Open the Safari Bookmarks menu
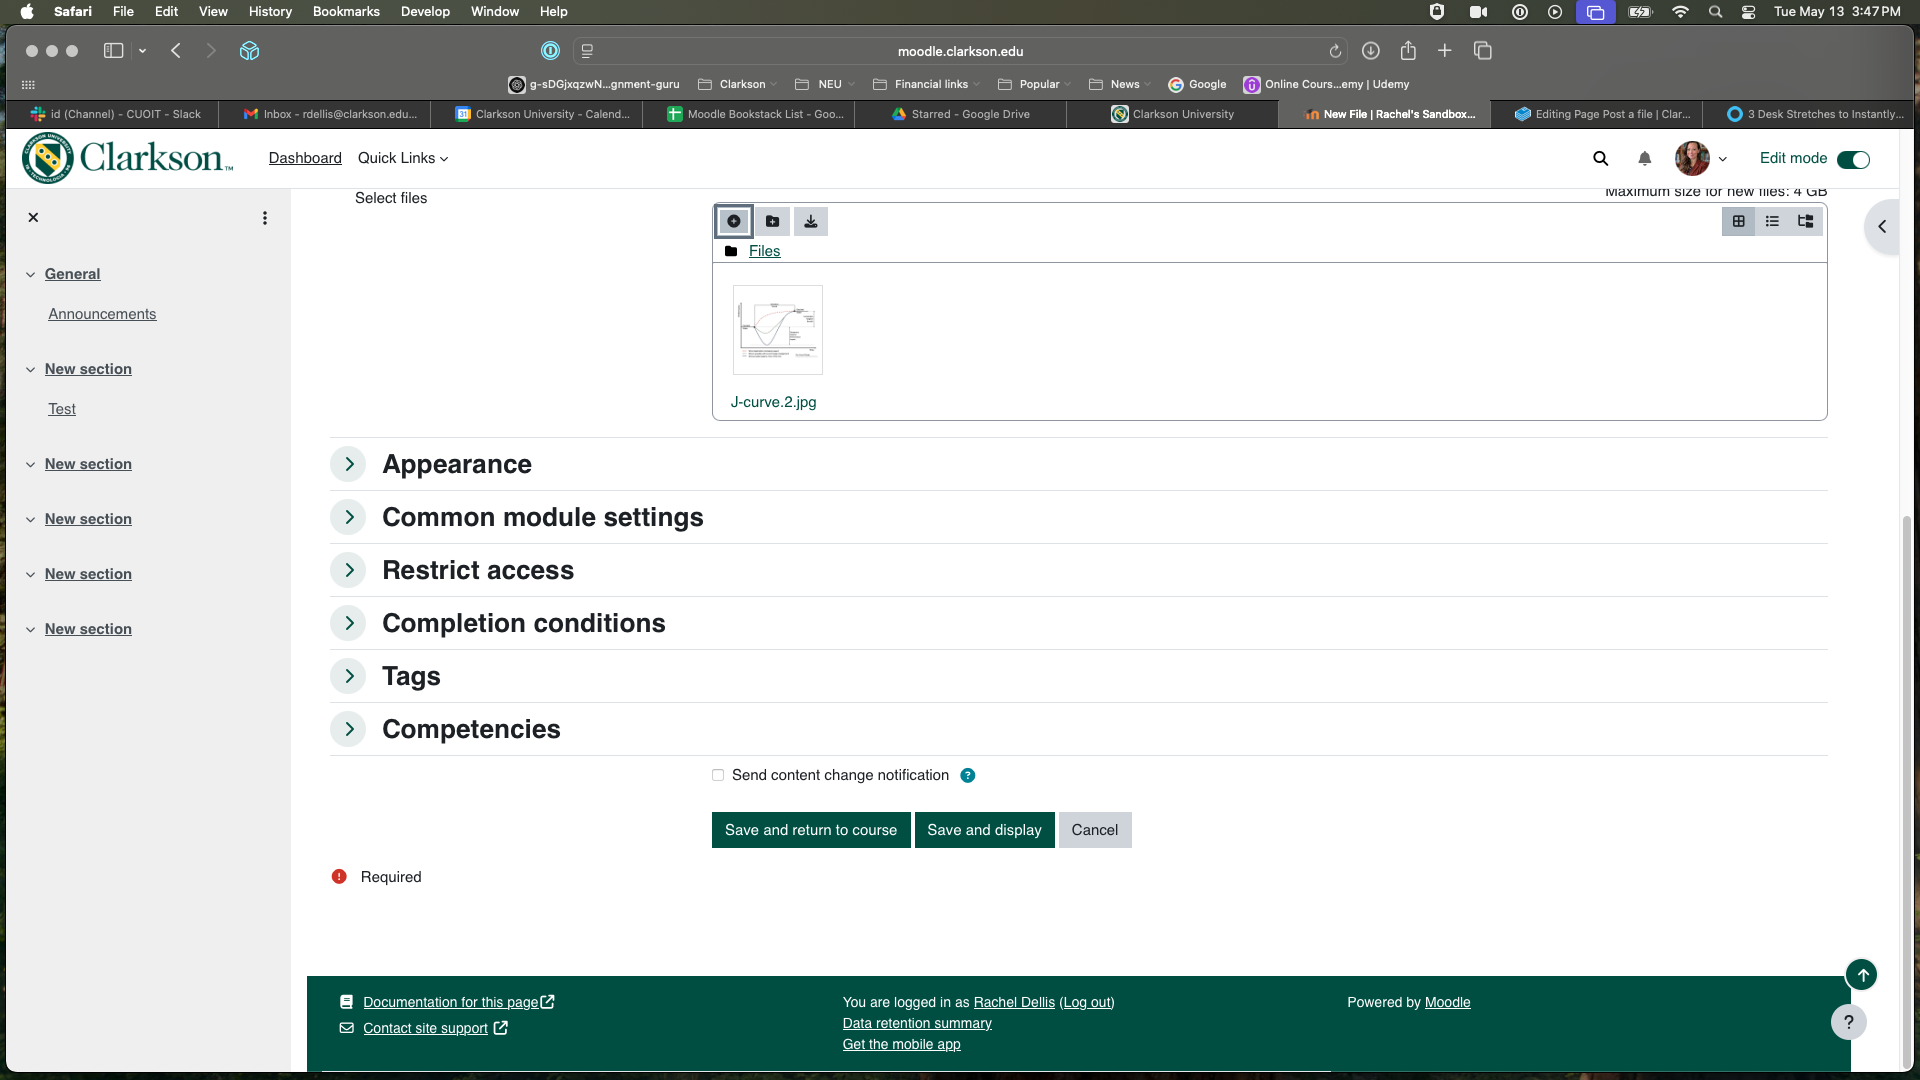The height and width of the screenshot is (1080, 1920). click(x=346, y=11)
